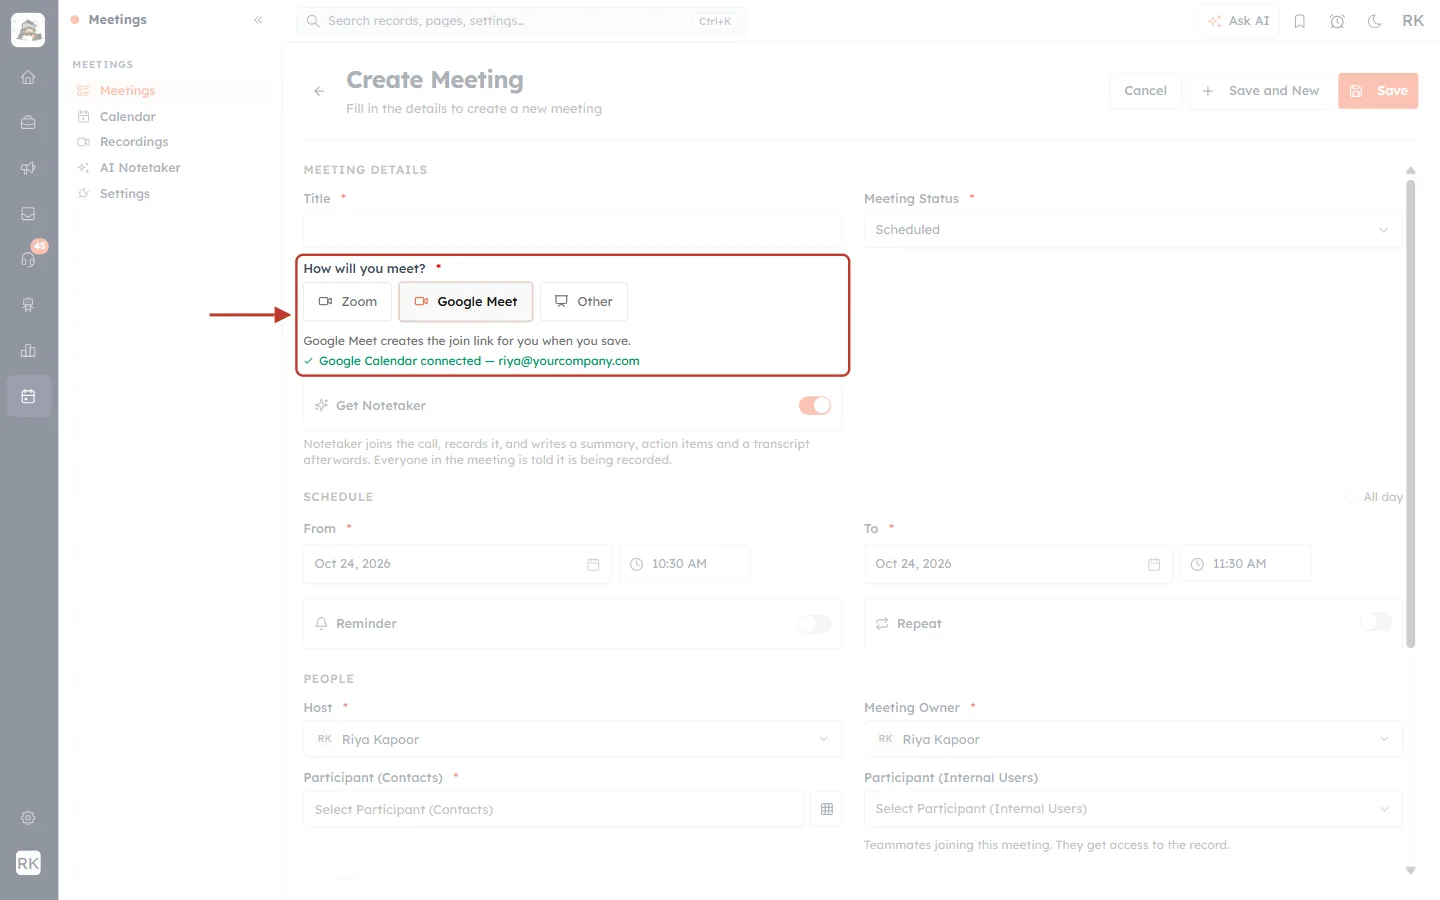Screen dimensions: 1440x900
Task: Enable the Repeat switch
Action: tap(1376, 622)
